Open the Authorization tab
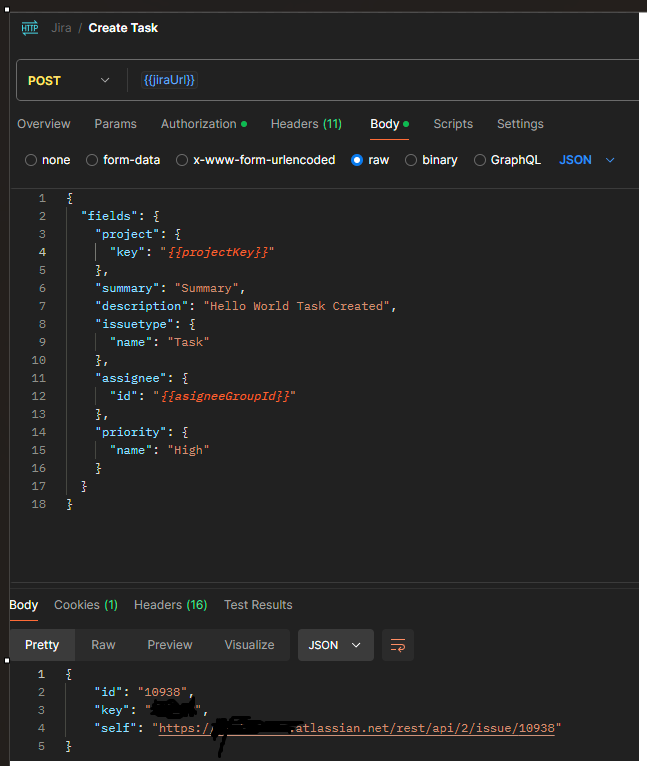This screenshot has height=766, width=647. [204, 124]
